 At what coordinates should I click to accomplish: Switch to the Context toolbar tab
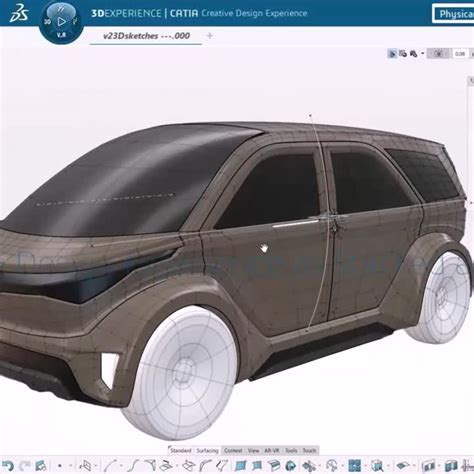(x=233, y=450)
